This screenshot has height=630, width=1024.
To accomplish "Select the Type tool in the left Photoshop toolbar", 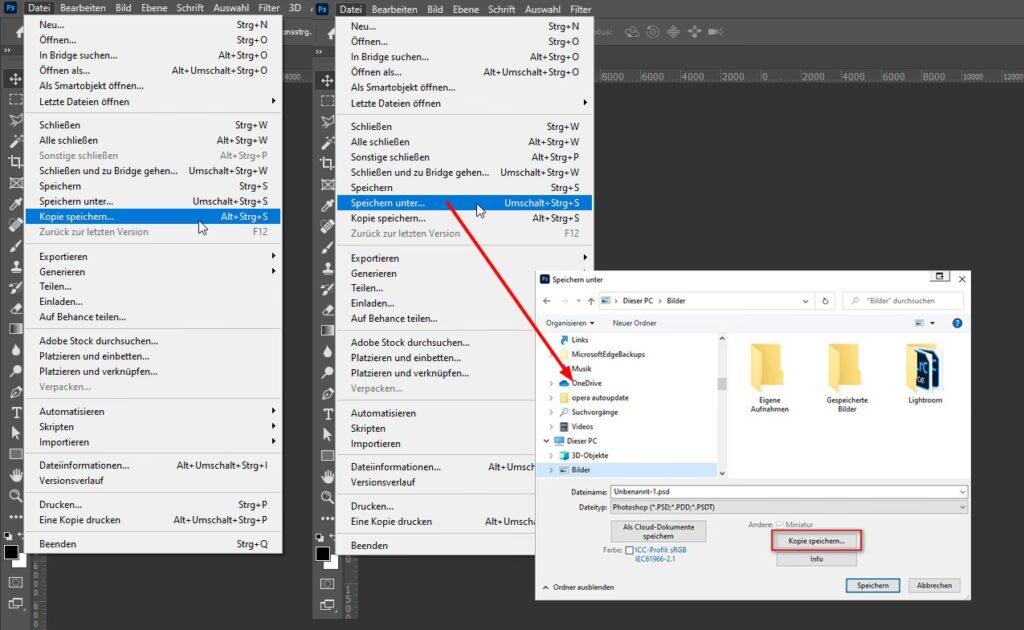I will click(x=16, y=412).
